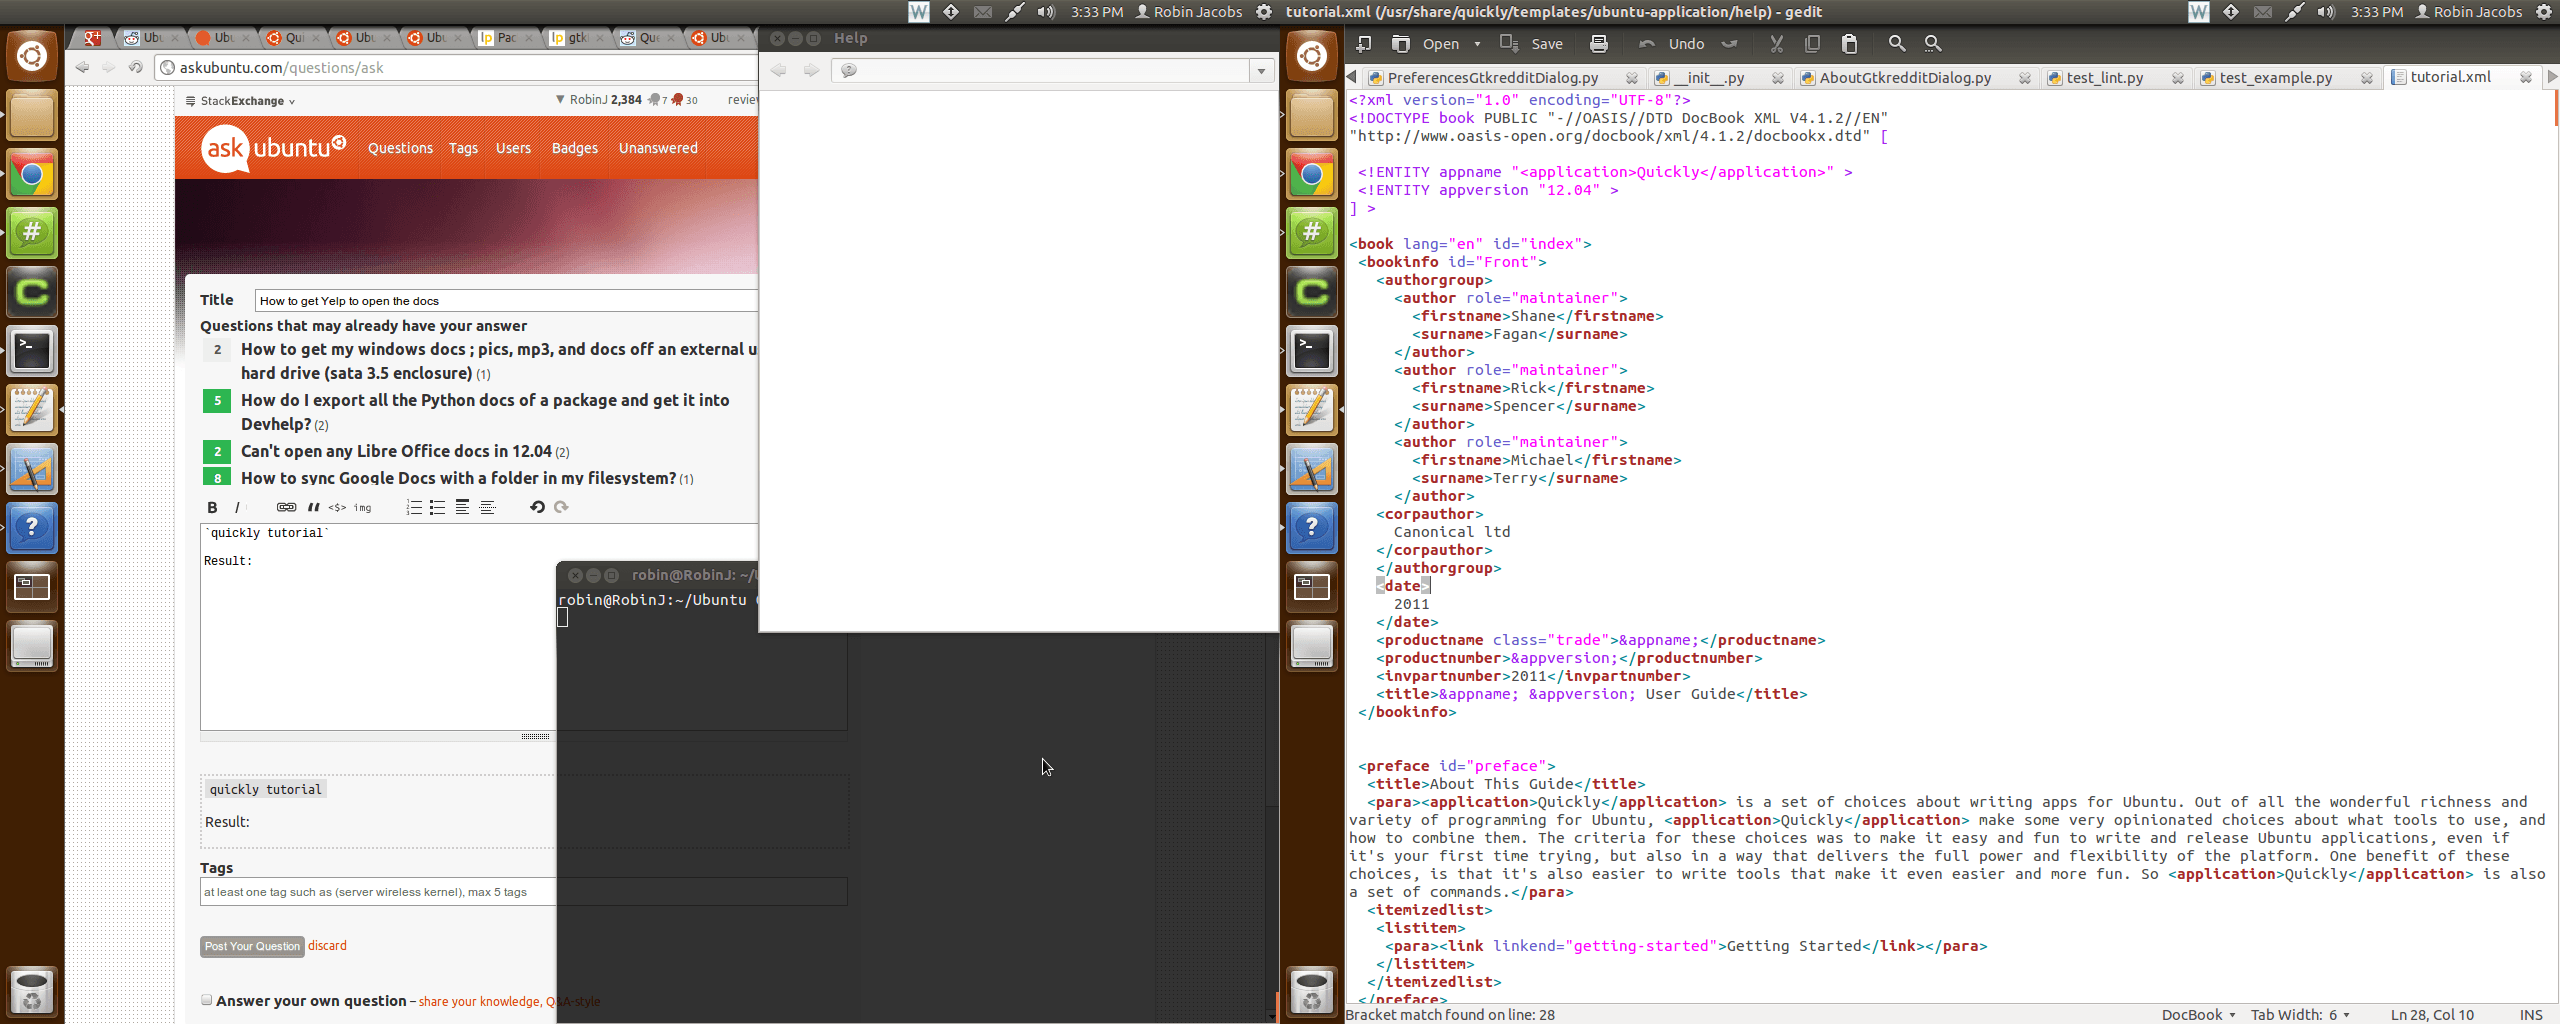Insert a numbered list in the editor

pyautogui.click(x=414, y=507)
